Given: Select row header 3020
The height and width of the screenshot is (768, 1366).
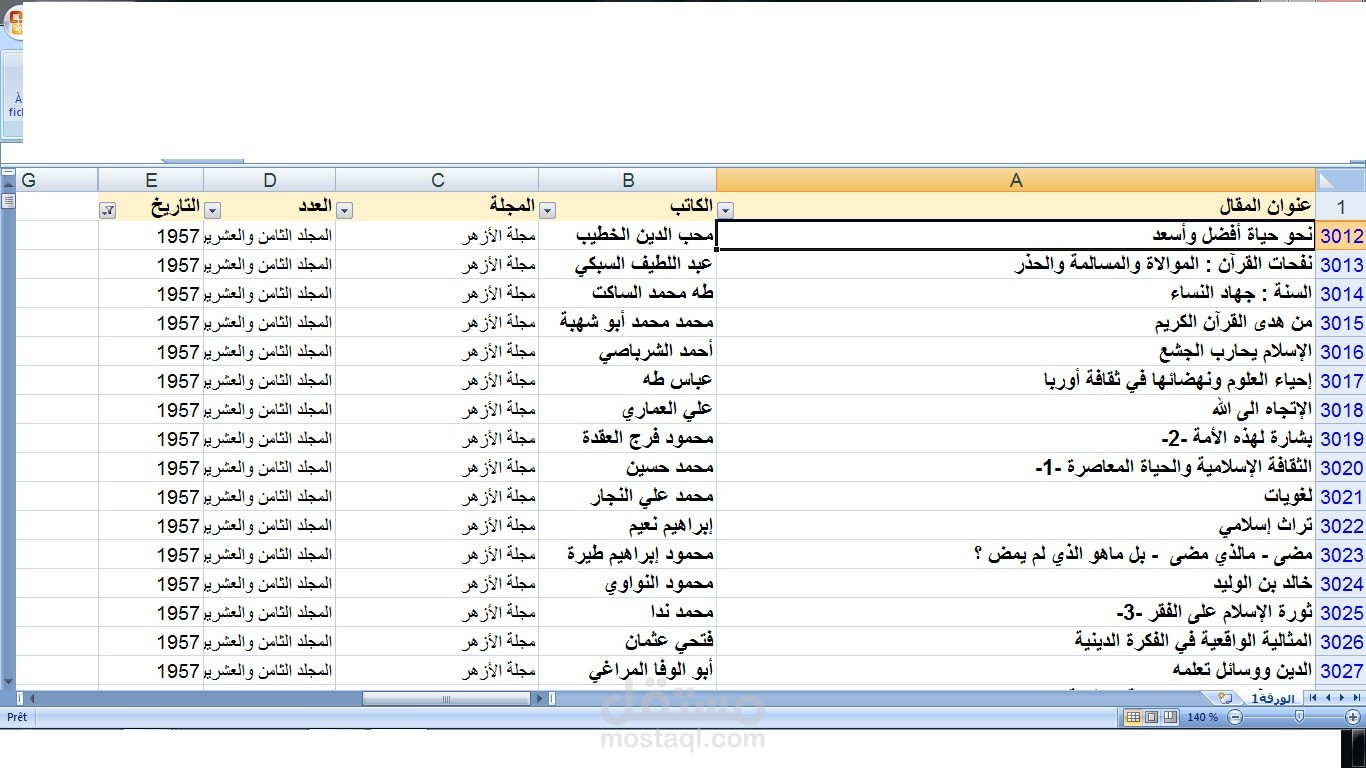Looking at the screenshot, I should click(1341, 468).
